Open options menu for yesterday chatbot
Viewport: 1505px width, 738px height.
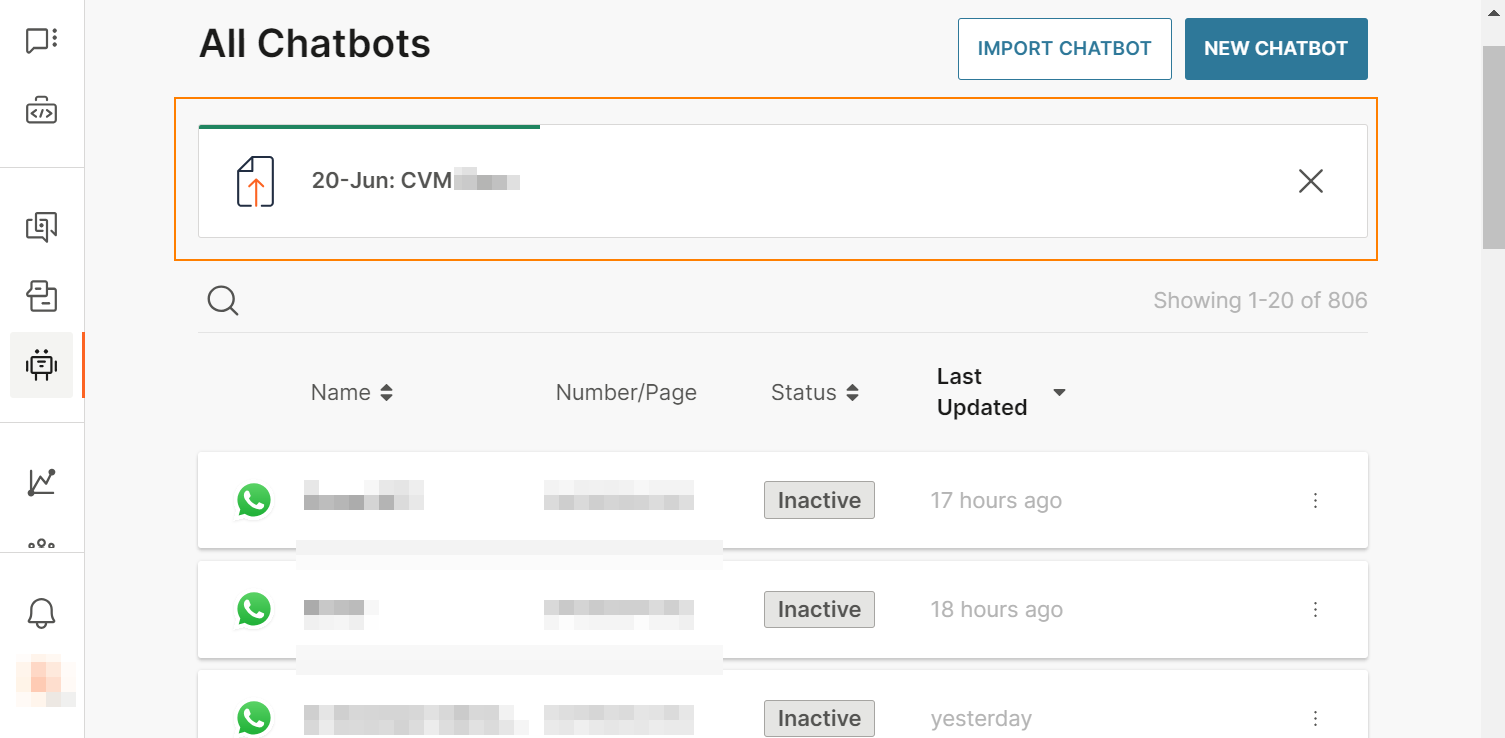[x=1315, y=718]
